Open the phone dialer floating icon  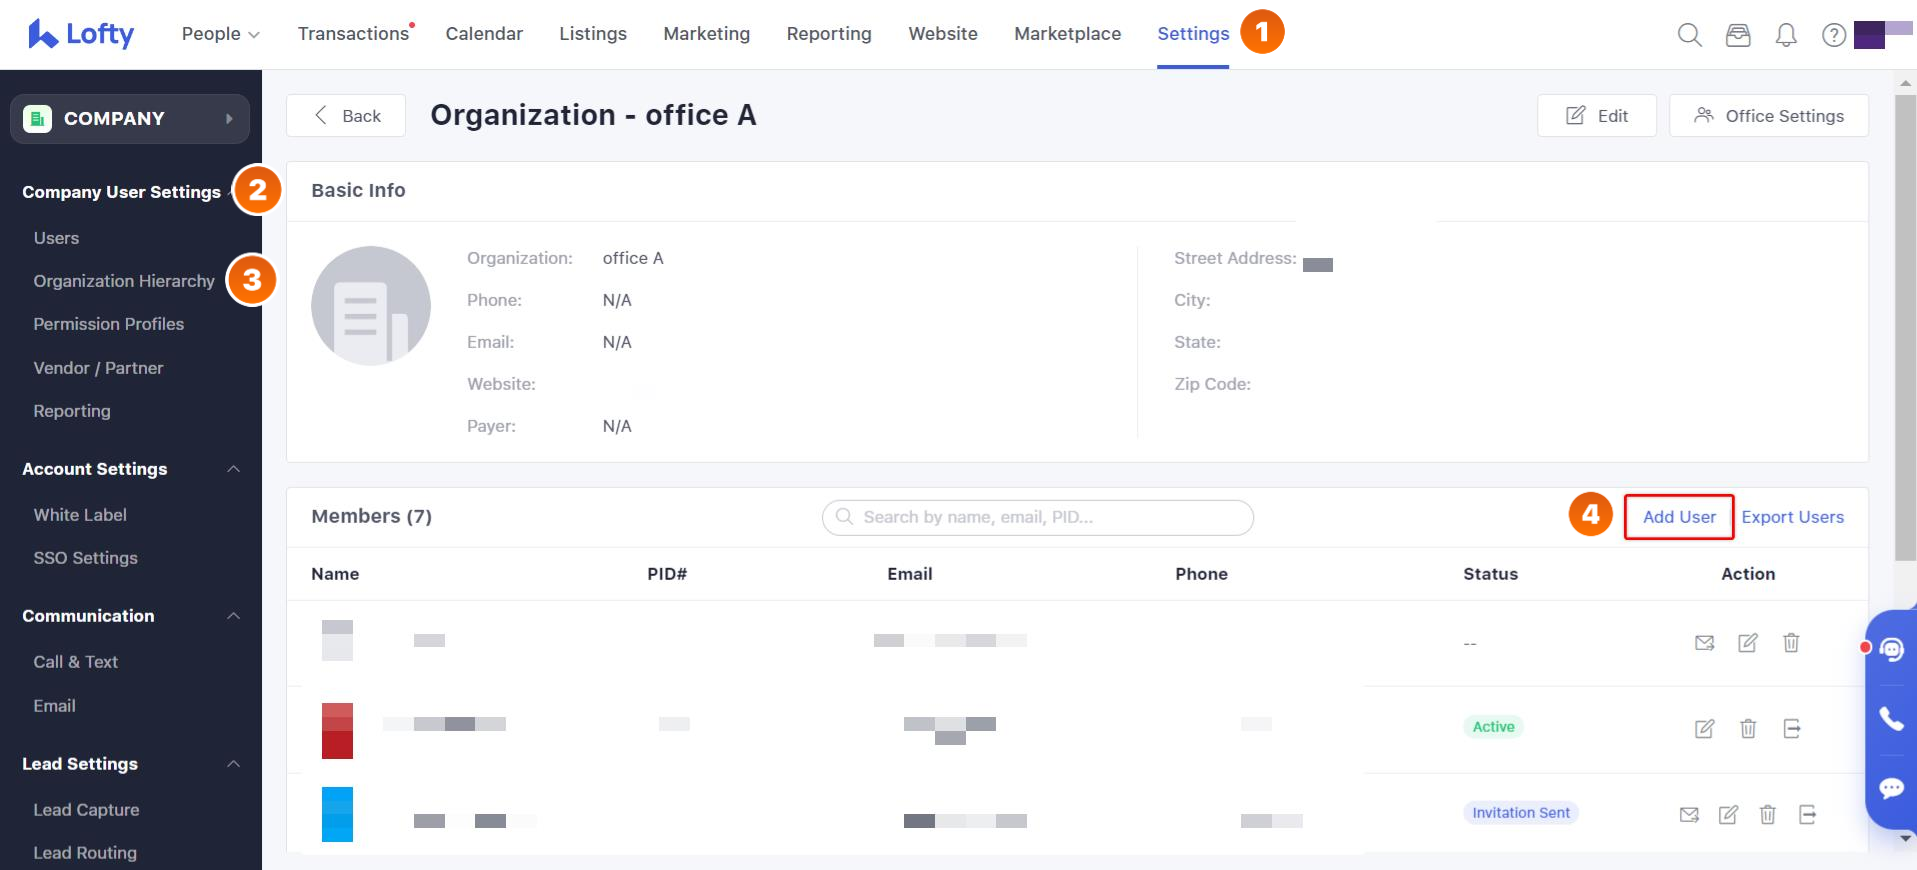(1891, 718)
